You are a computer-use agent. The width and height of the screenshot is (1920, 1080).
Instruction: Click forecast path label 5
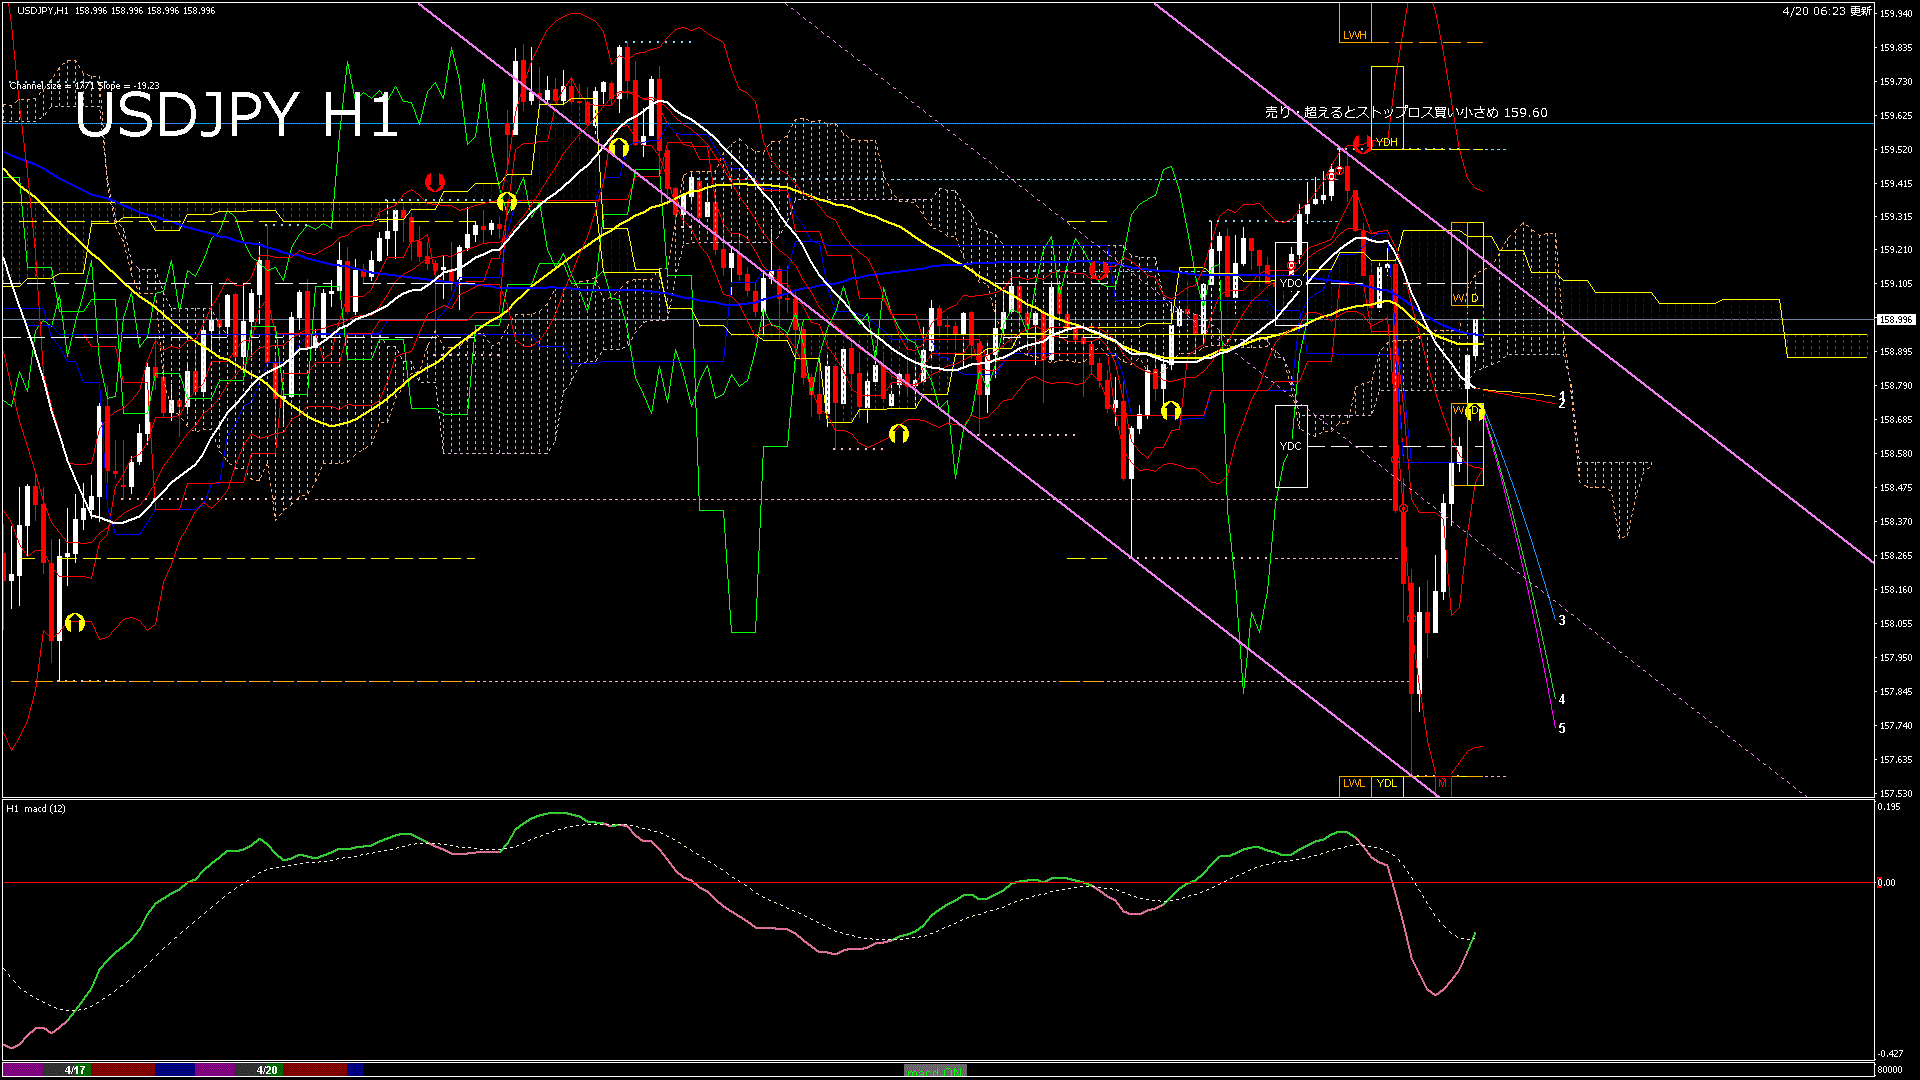[1562, 729]
